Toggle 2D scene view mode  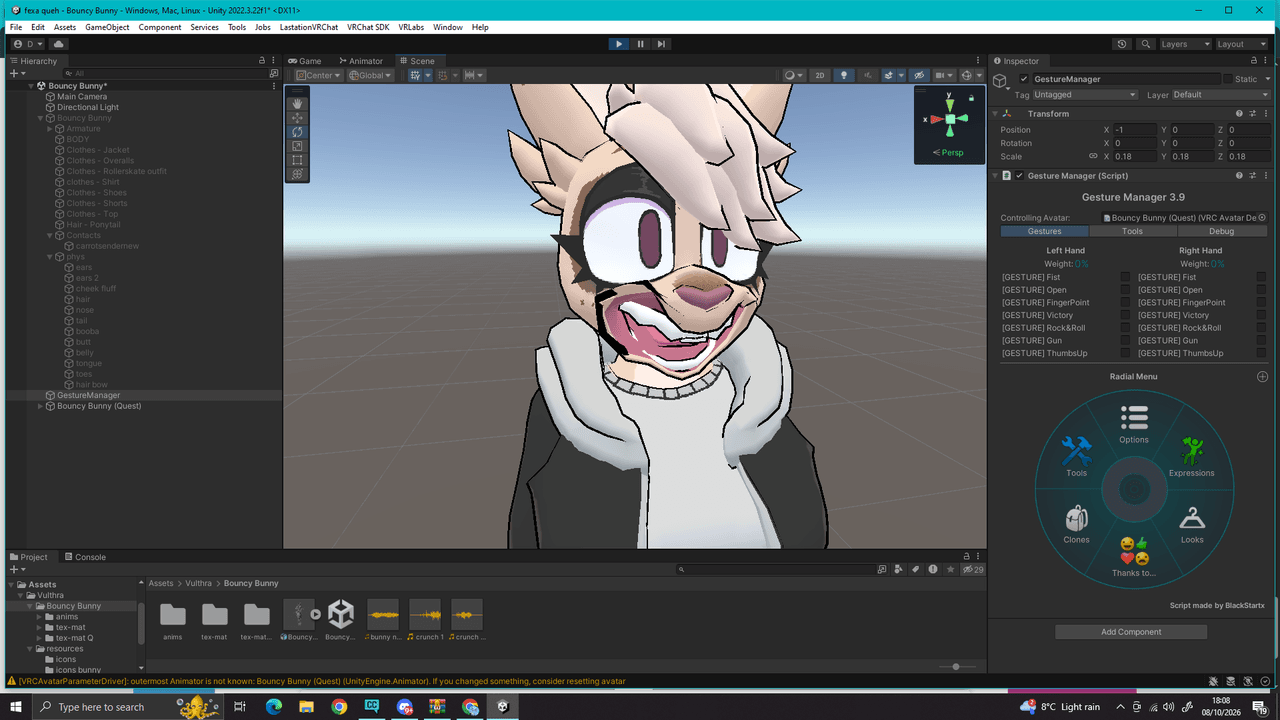pos(820,75)
